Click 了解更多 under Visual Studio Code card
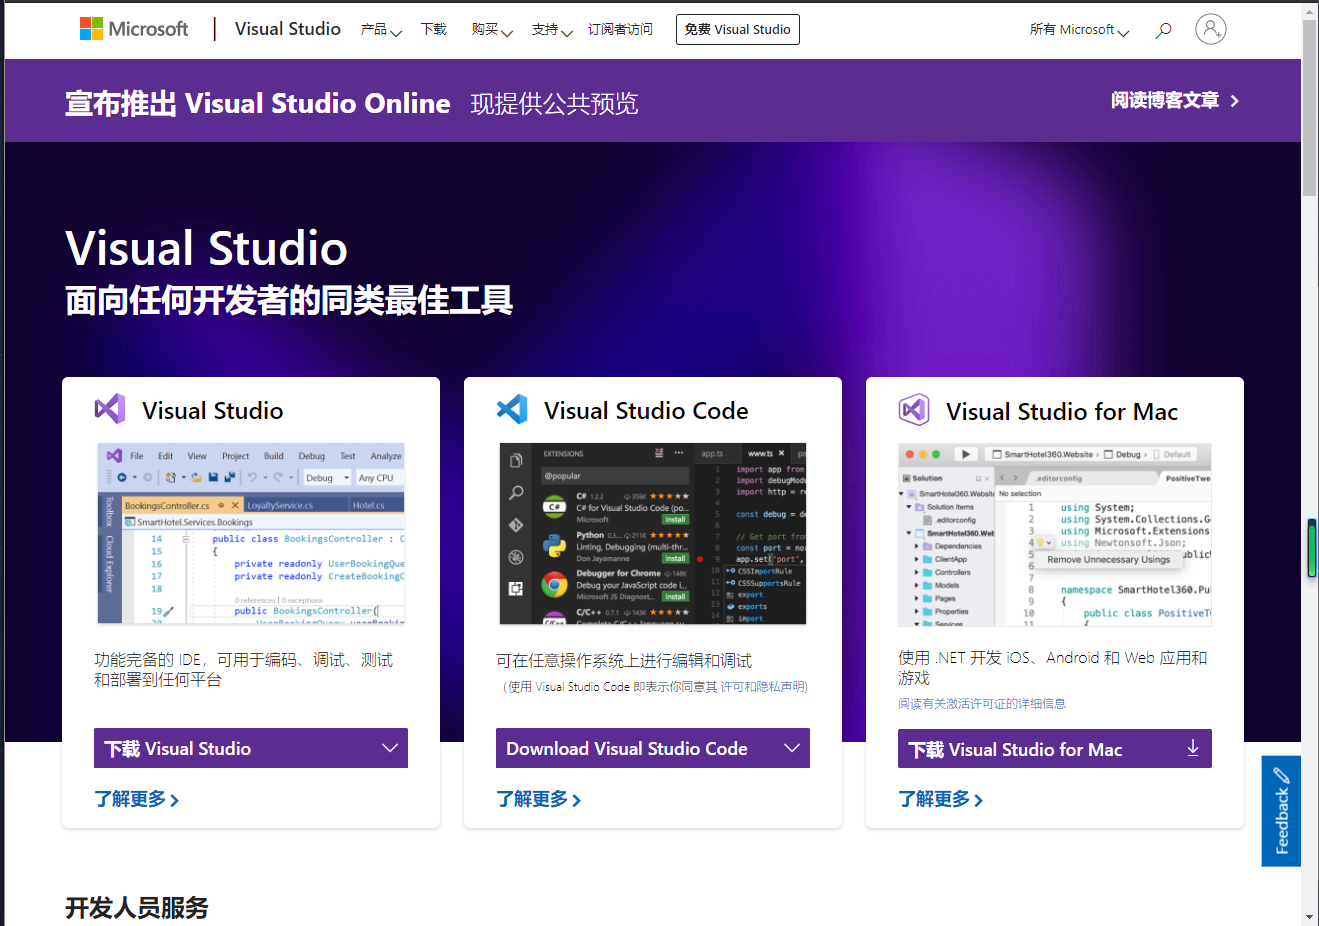This screenshot has height=926, width=1319. 539,799
